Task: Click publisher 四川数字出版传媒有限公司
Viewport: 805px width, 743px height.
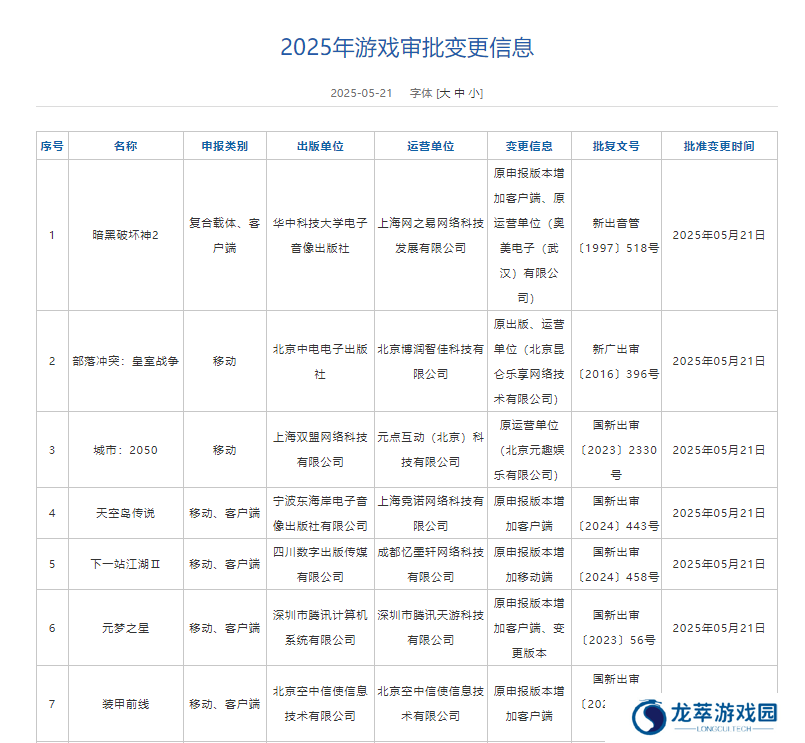Action: pyautogui.click(x=320, y=565)
